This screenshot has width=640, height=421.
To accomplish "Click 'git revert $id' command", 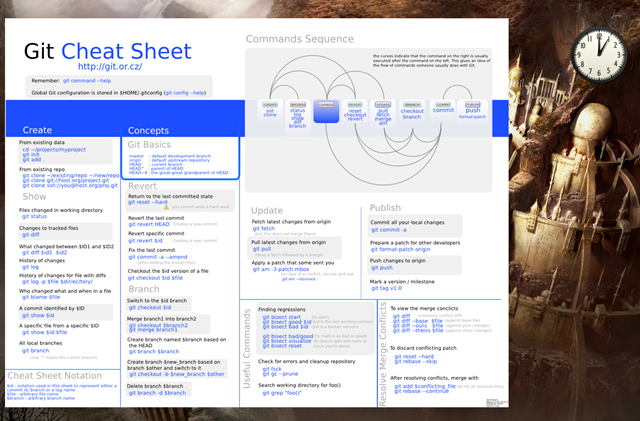I will (145, 241).
